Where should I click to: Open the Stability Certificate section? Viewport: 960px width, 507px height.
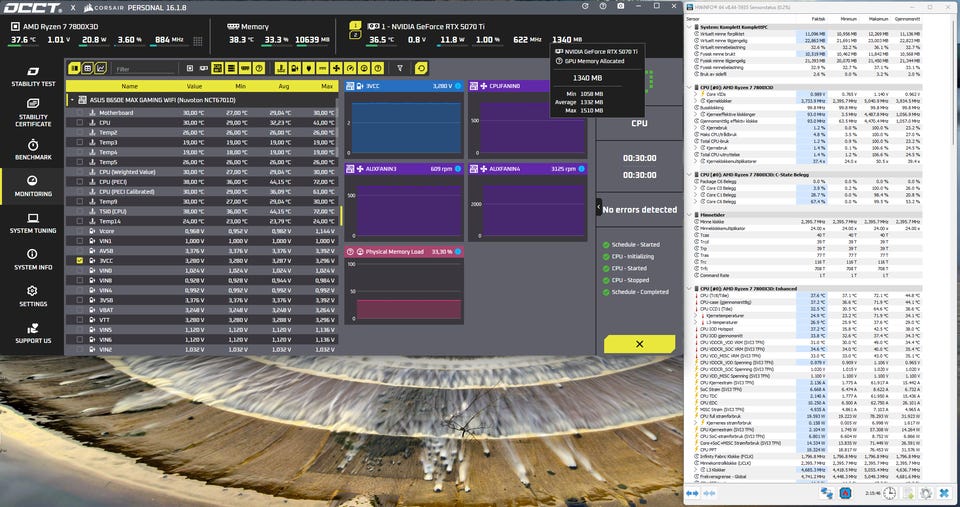[x=33, y=113]
